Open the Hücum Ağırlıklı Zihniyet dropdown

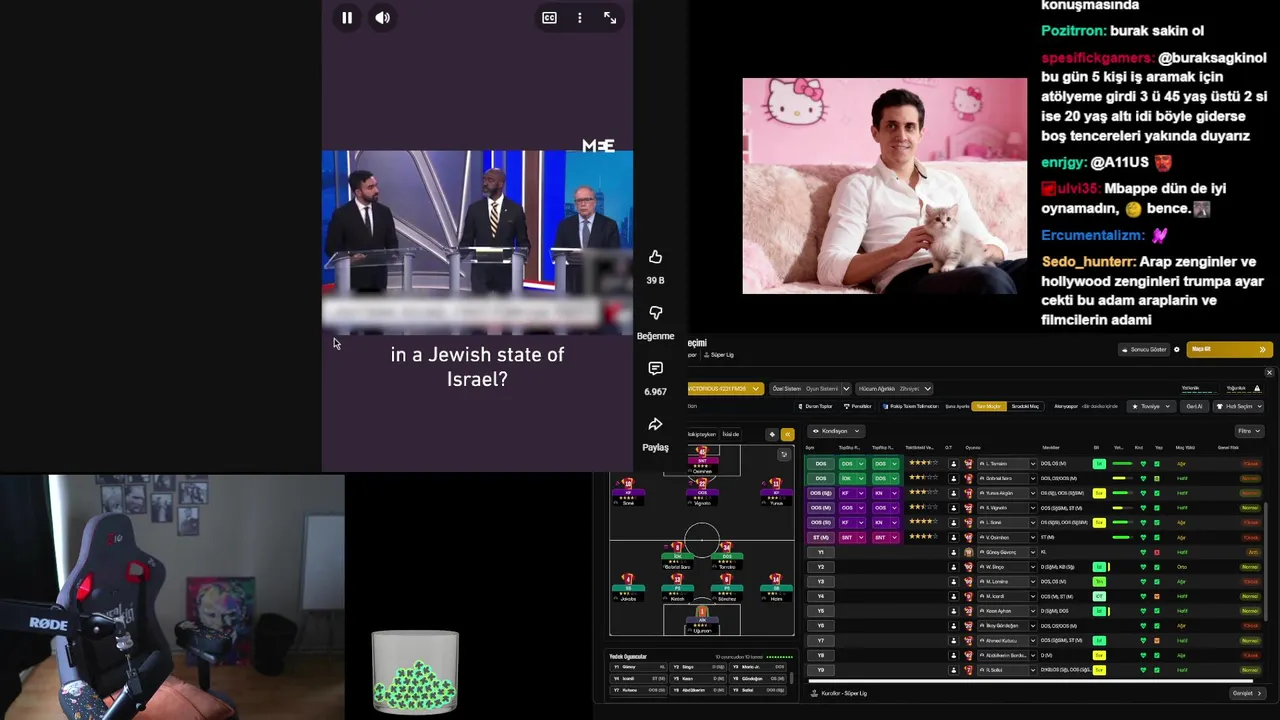tap(894, 388)
